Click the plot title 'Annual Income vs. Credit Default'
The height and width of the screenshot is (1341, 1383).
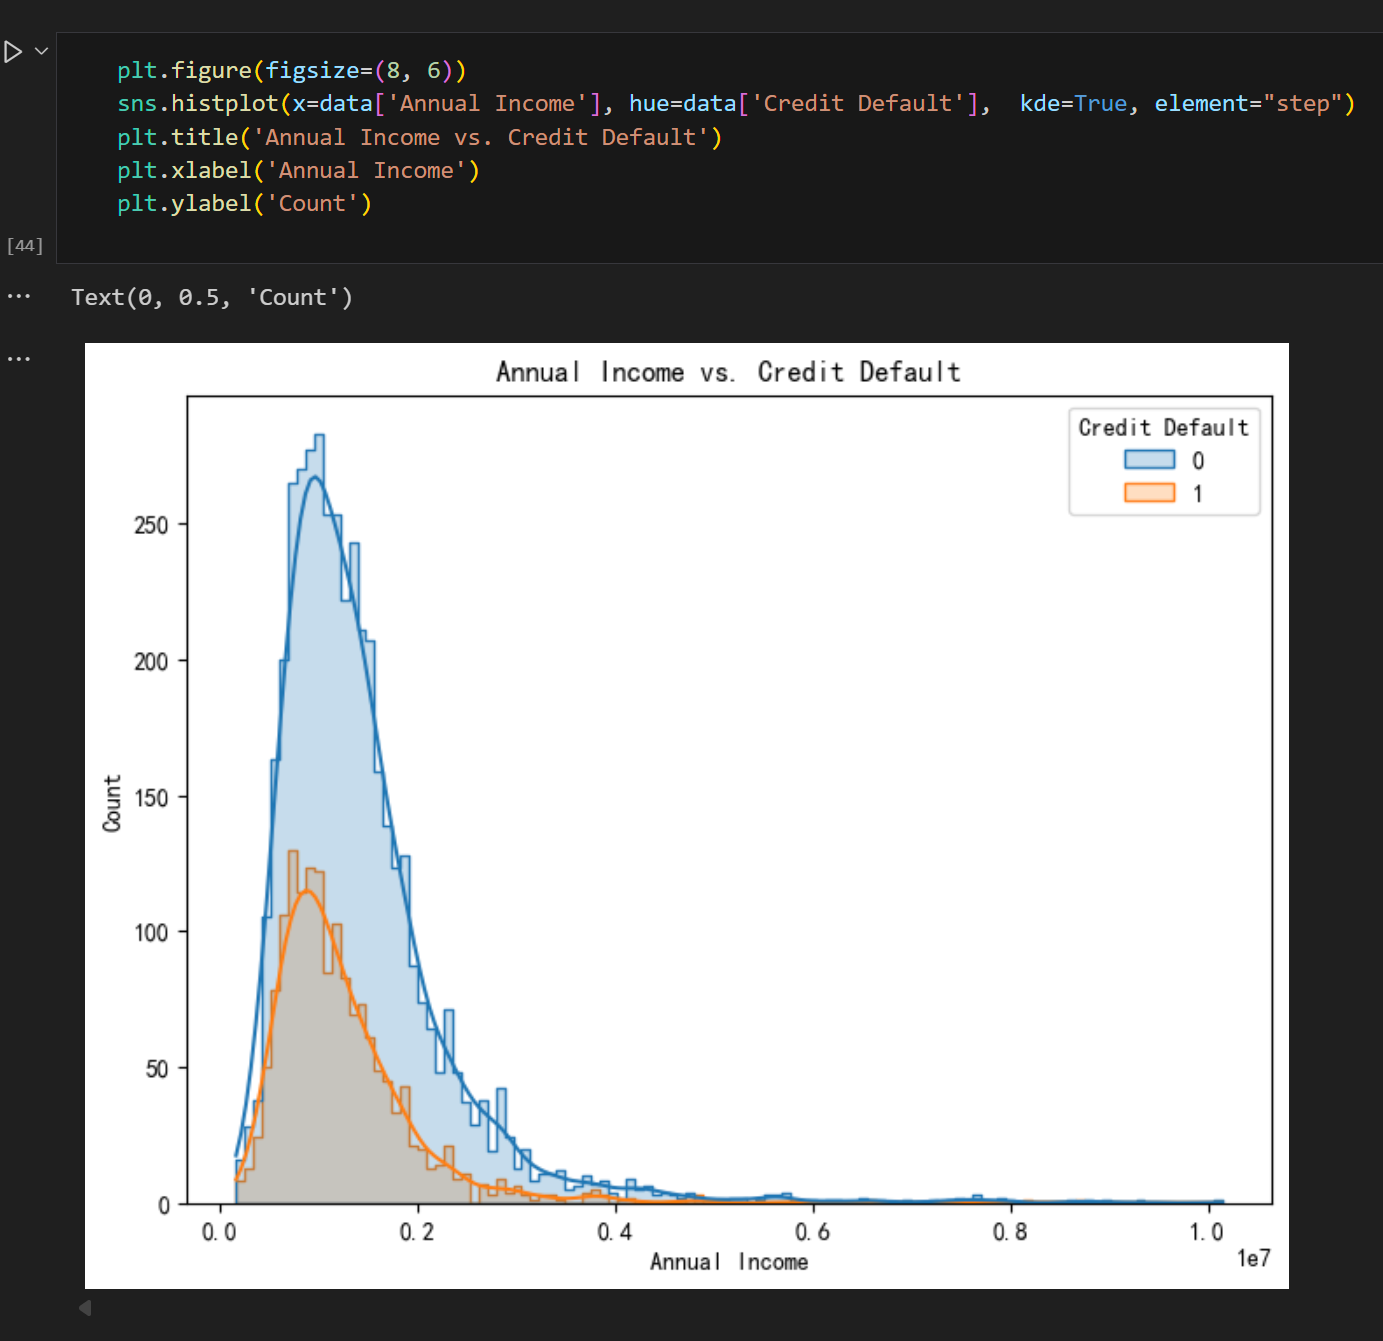[x=728, y=372]
